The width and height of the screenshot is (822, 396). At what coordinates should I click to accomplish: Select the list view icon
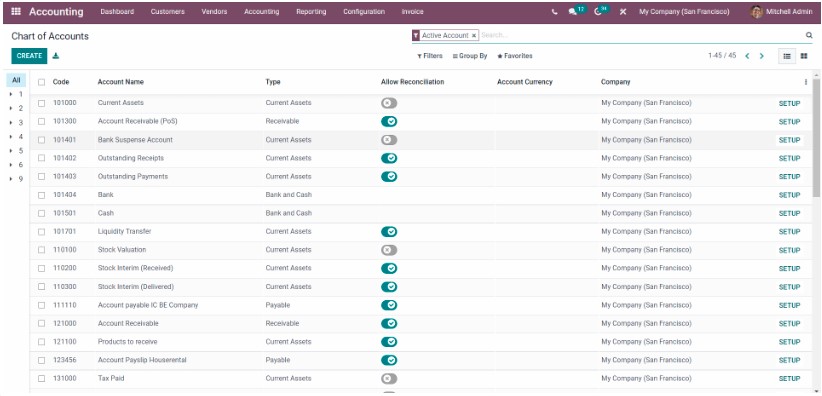coord(787,56)
